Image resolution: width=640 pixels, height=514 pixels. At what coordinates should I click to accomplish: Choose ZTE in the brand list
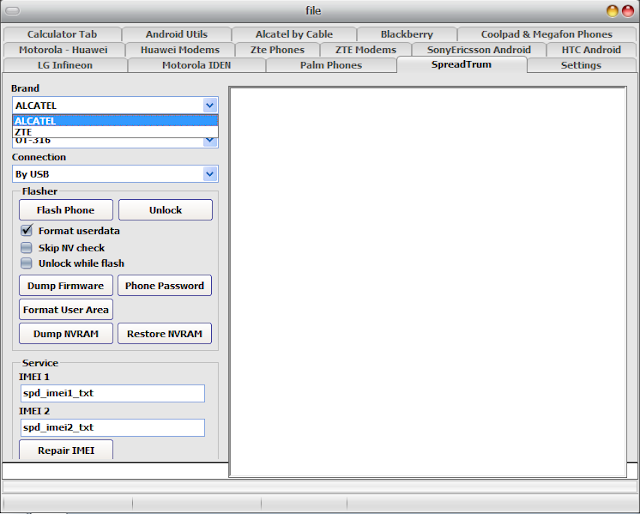click(x=116, y=132)
